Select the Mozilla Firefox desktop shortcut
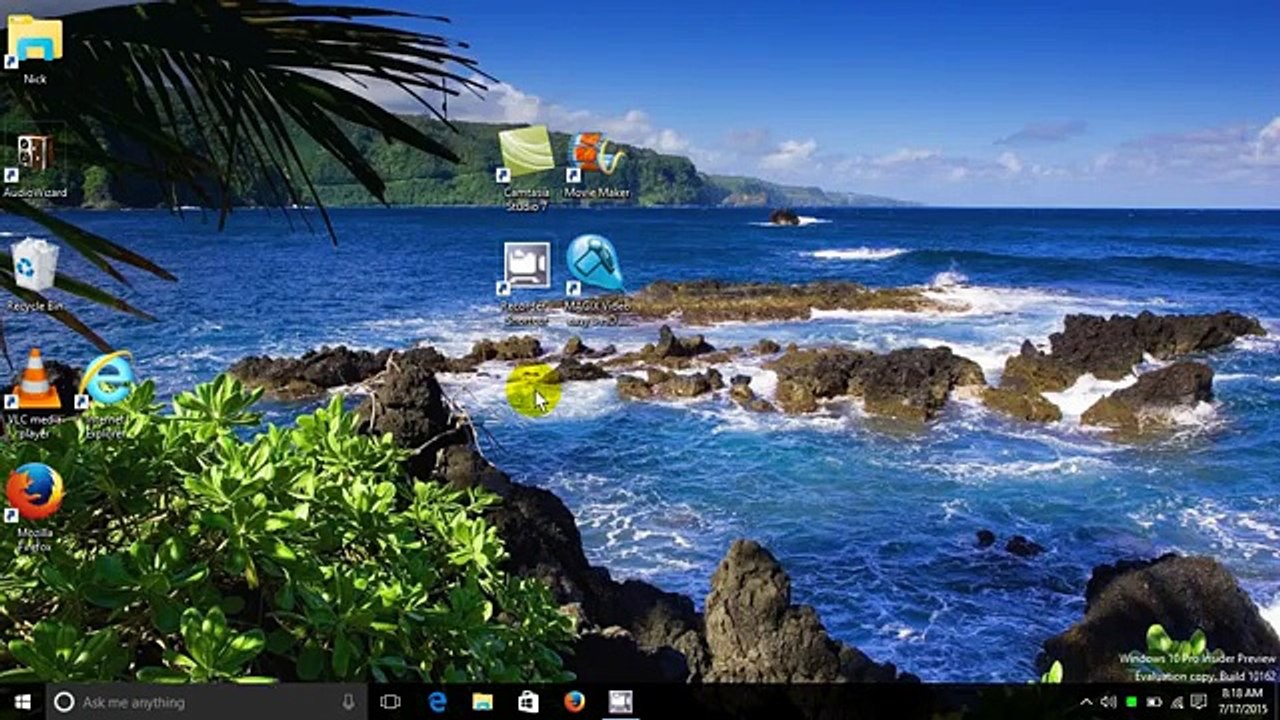 [x=35, y=506]
